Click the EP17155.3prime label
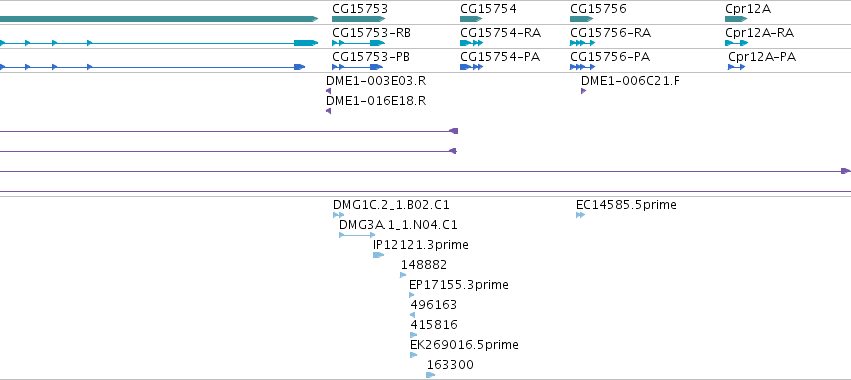This screenshot has height=380, width=851. coord(459,285)
